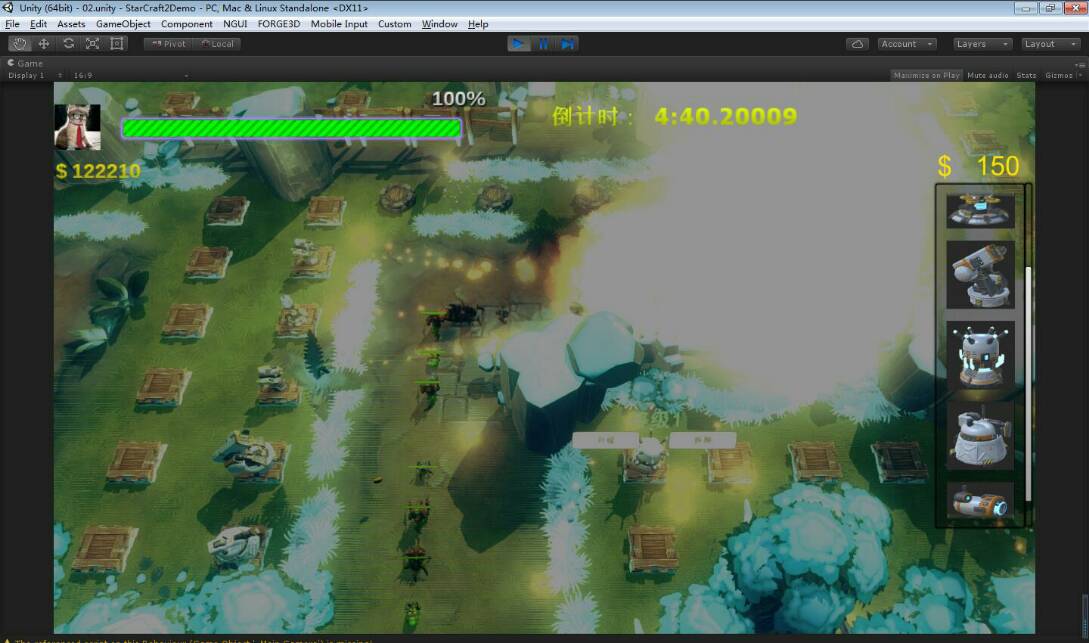This screenshot has width=1089, height=643.
Task: Pick the robot-head turret with antennae
Action: (x=980, y=354)
